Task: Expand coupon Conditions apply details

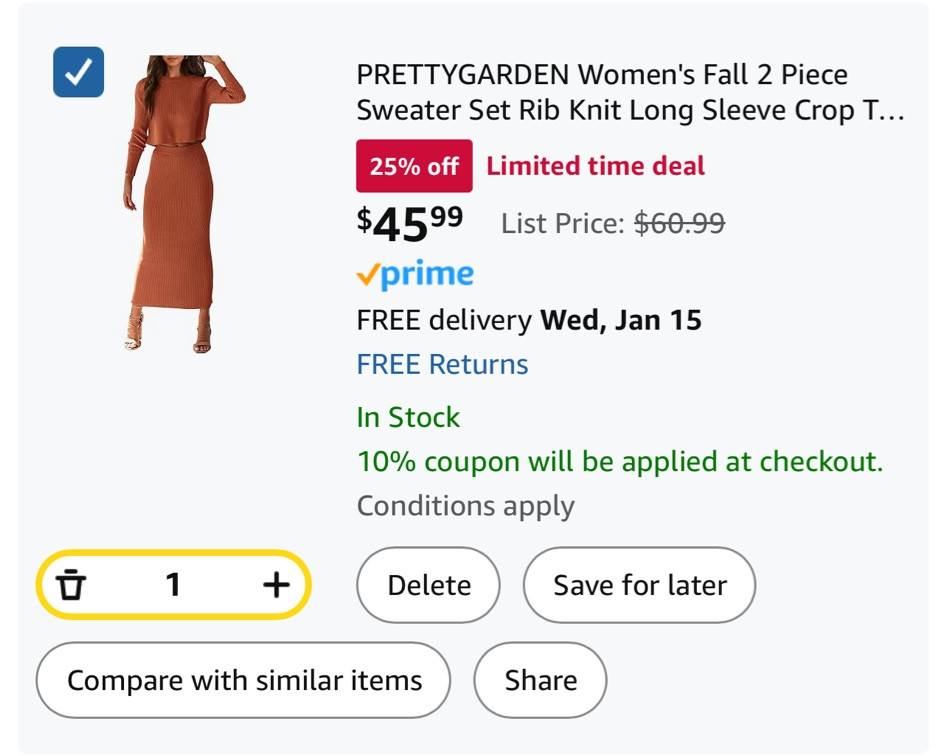Action: (x=465, y=506)
